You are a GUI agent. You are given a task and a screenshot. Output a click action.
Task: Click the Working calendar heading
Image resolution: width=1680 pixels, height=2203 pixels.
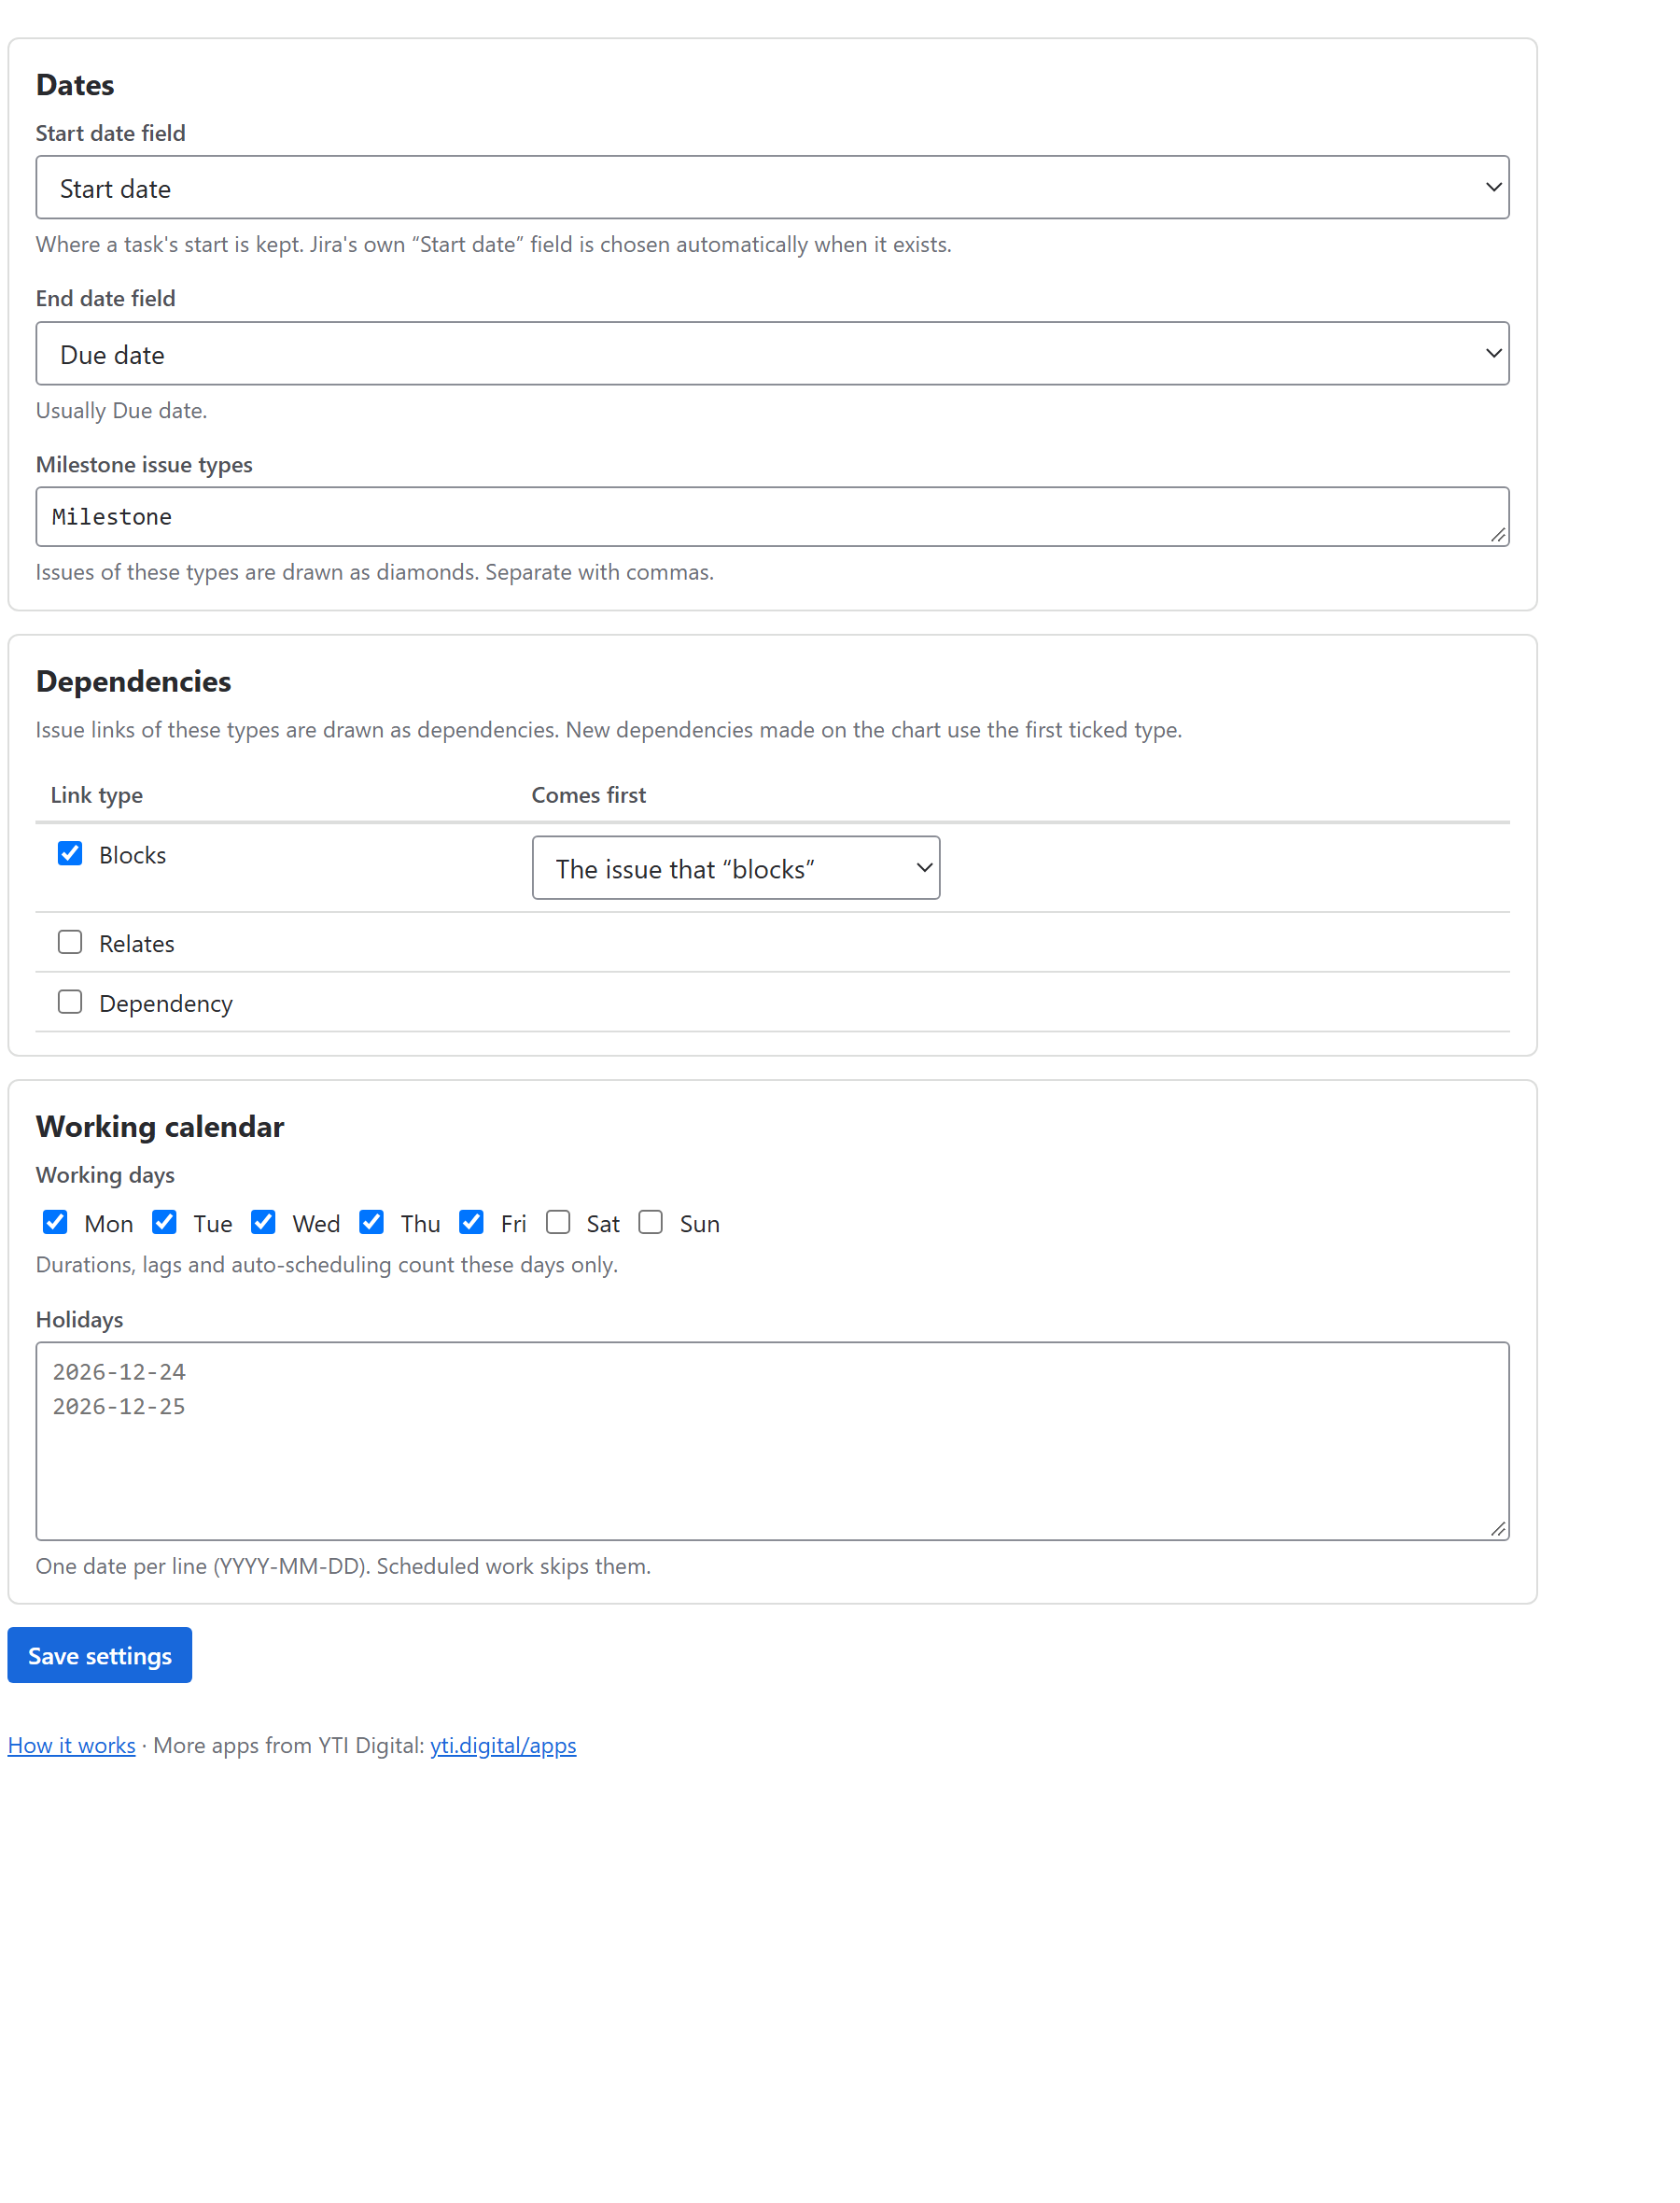click(x=160, y=1126)
